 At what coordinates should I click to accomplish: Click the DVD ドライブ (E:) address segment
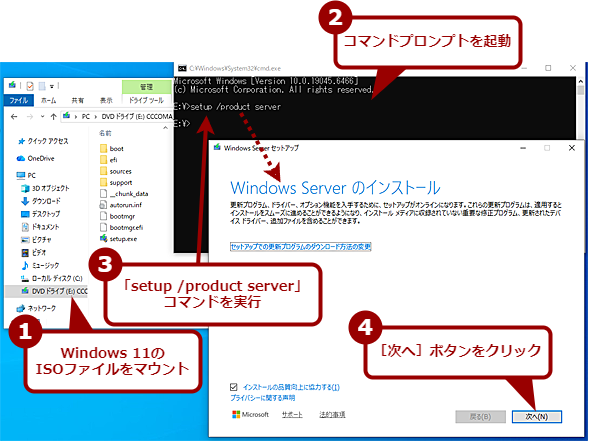[137, 117]
